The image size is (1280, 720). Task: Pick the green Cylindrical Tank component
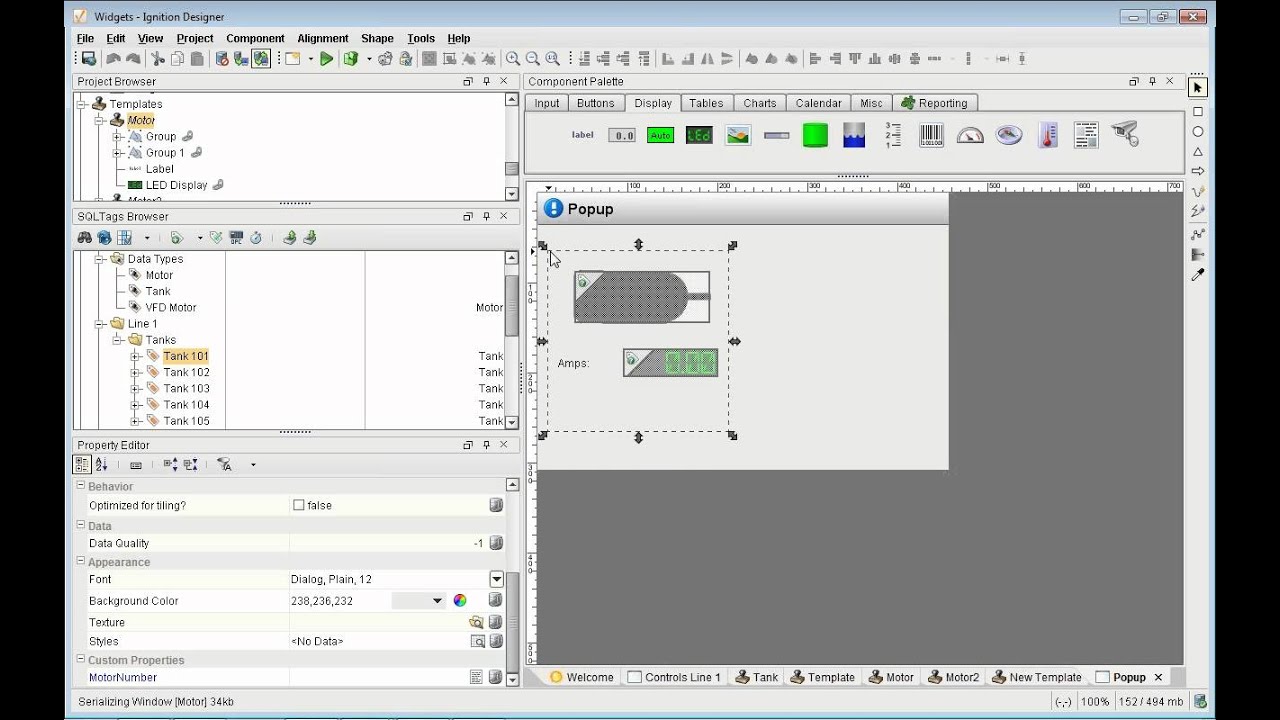click(x=815, y=135)
